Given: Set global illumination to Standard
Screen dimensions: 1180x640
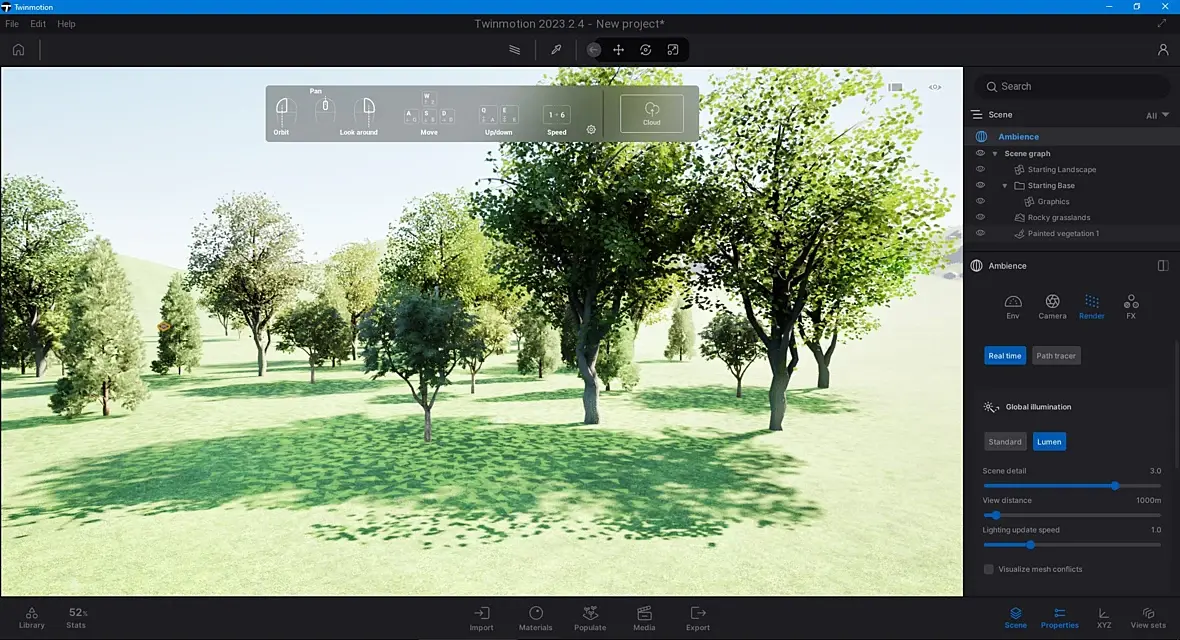Looking at the screenshot, I should [x=1005, y=442].
